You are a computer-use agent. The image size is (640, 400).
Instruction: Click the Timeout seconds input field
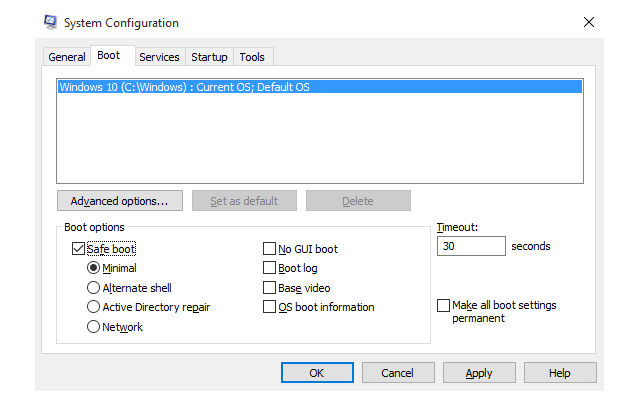tap(471, 246)
